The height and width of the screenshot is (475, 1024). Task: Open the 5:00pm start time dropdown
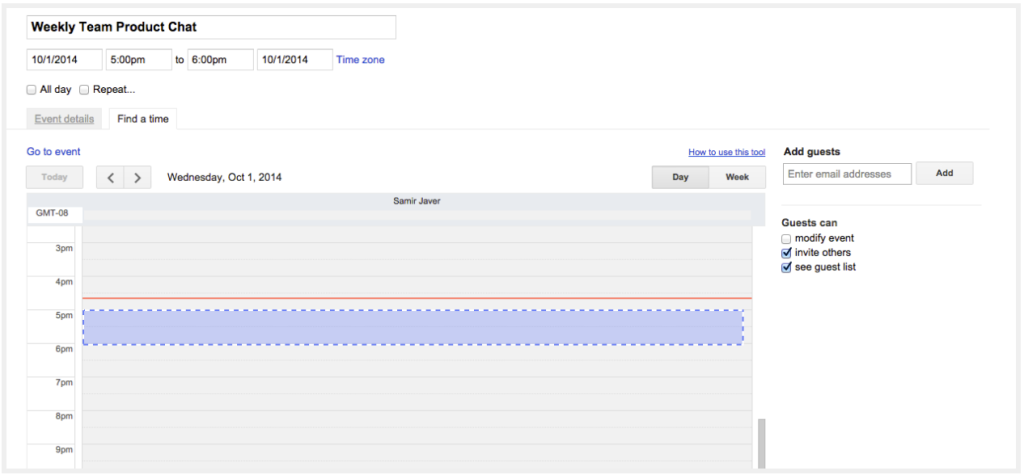[x=139, y=60]
